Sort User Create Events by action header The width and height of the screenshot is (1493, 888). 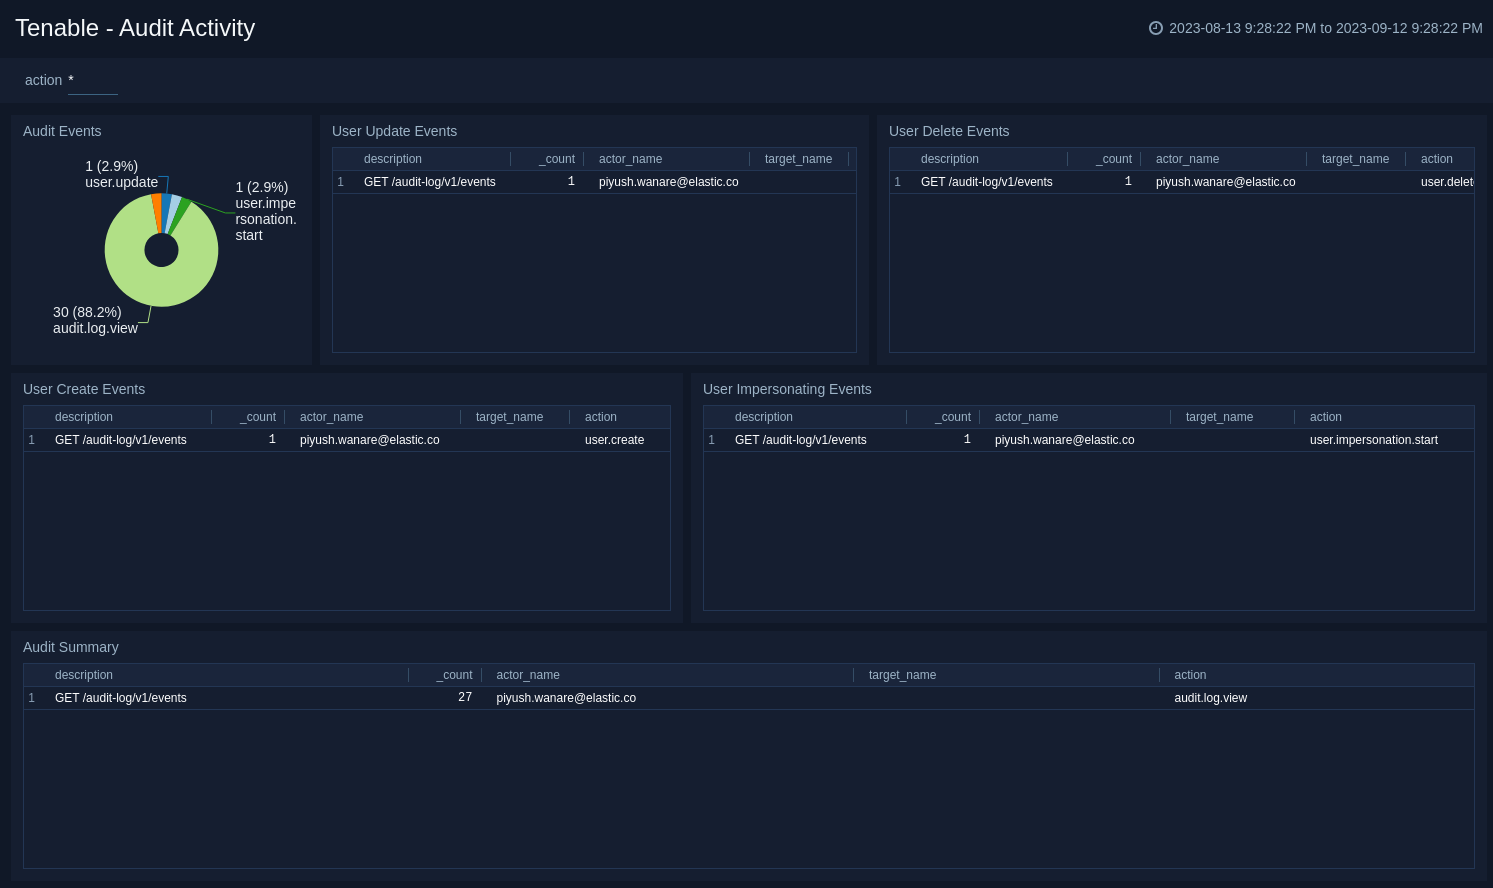pyautogui.click(x=601, y=417)
